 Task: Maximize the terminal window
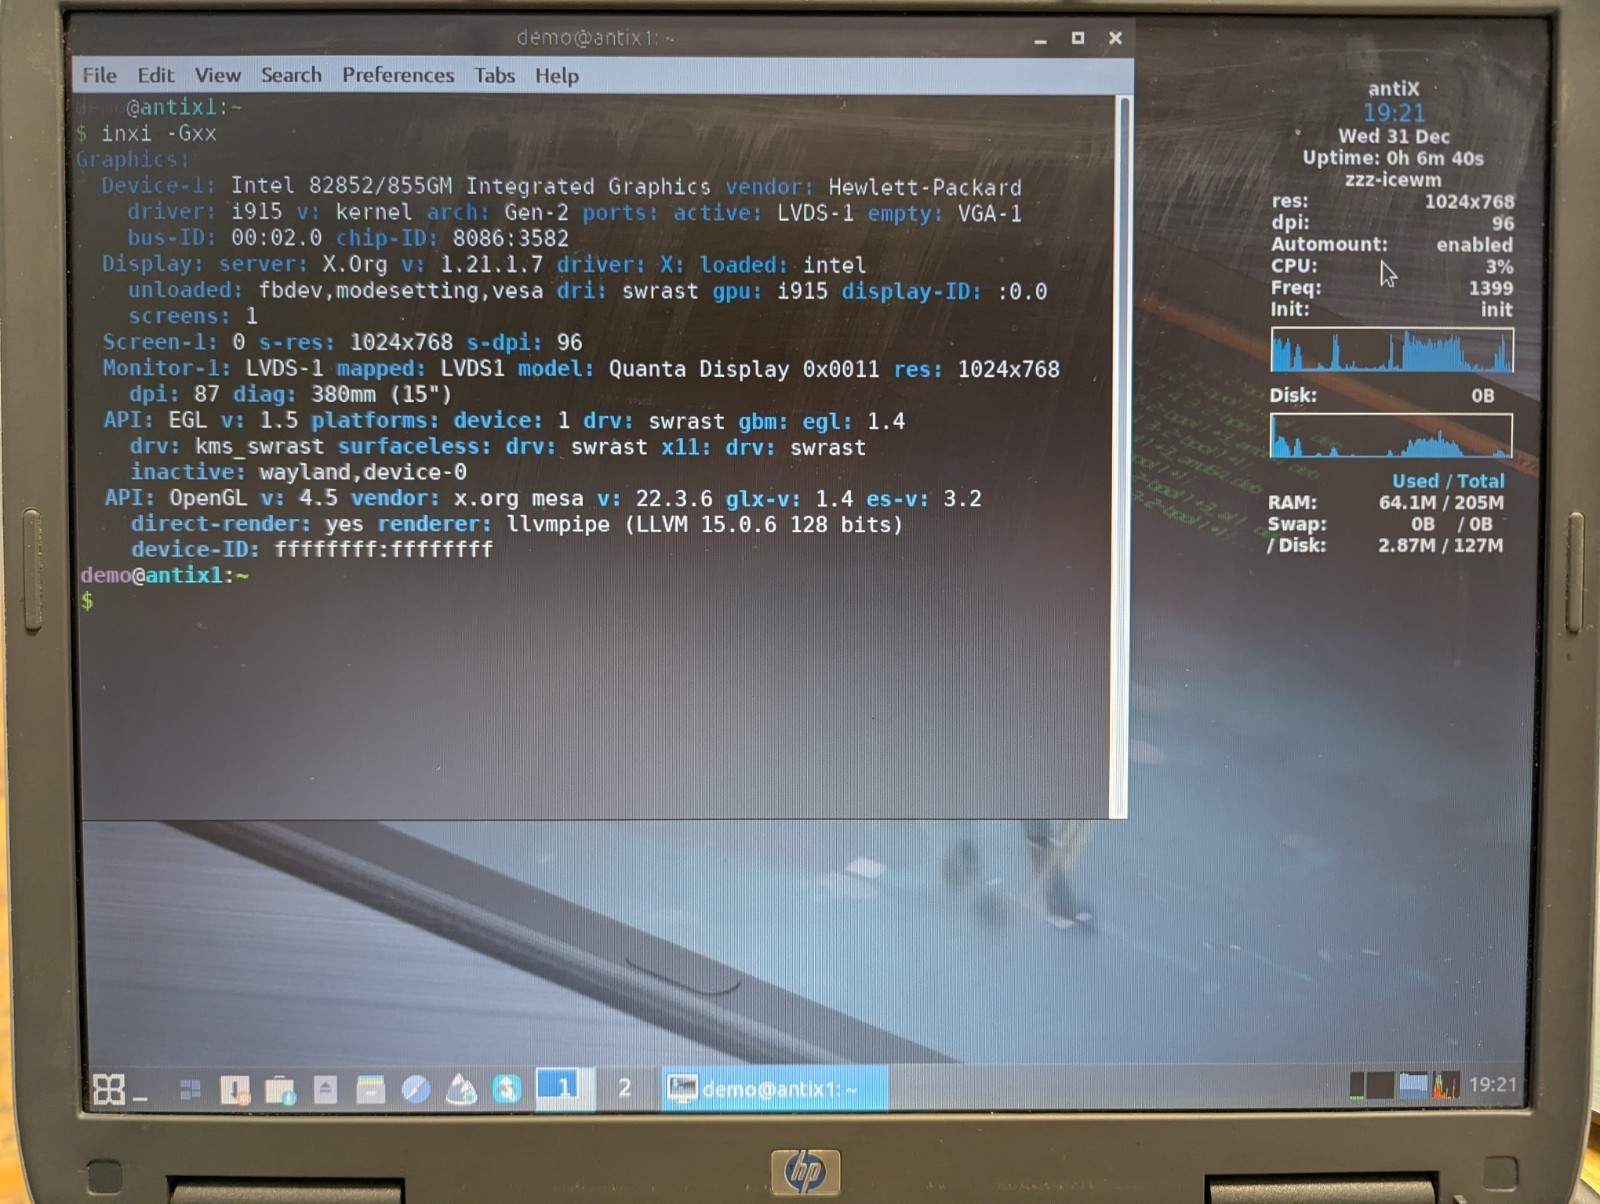1077,38
